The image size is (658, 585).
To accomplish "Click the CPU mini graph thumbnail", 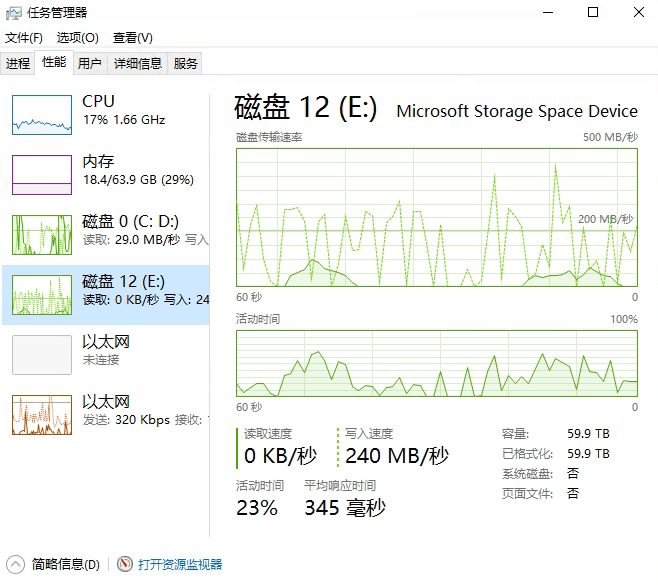I will [41, 114].
